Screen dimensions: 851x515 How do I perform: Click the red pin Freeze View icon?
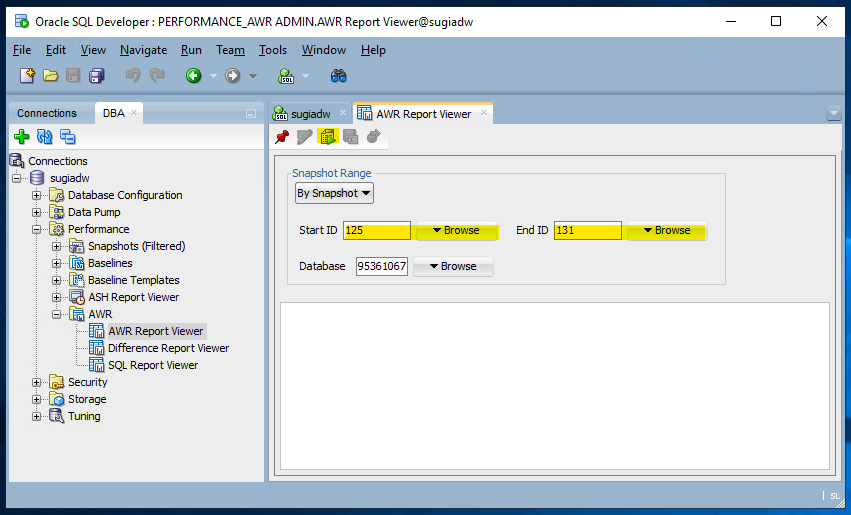(x=282, y=137)
